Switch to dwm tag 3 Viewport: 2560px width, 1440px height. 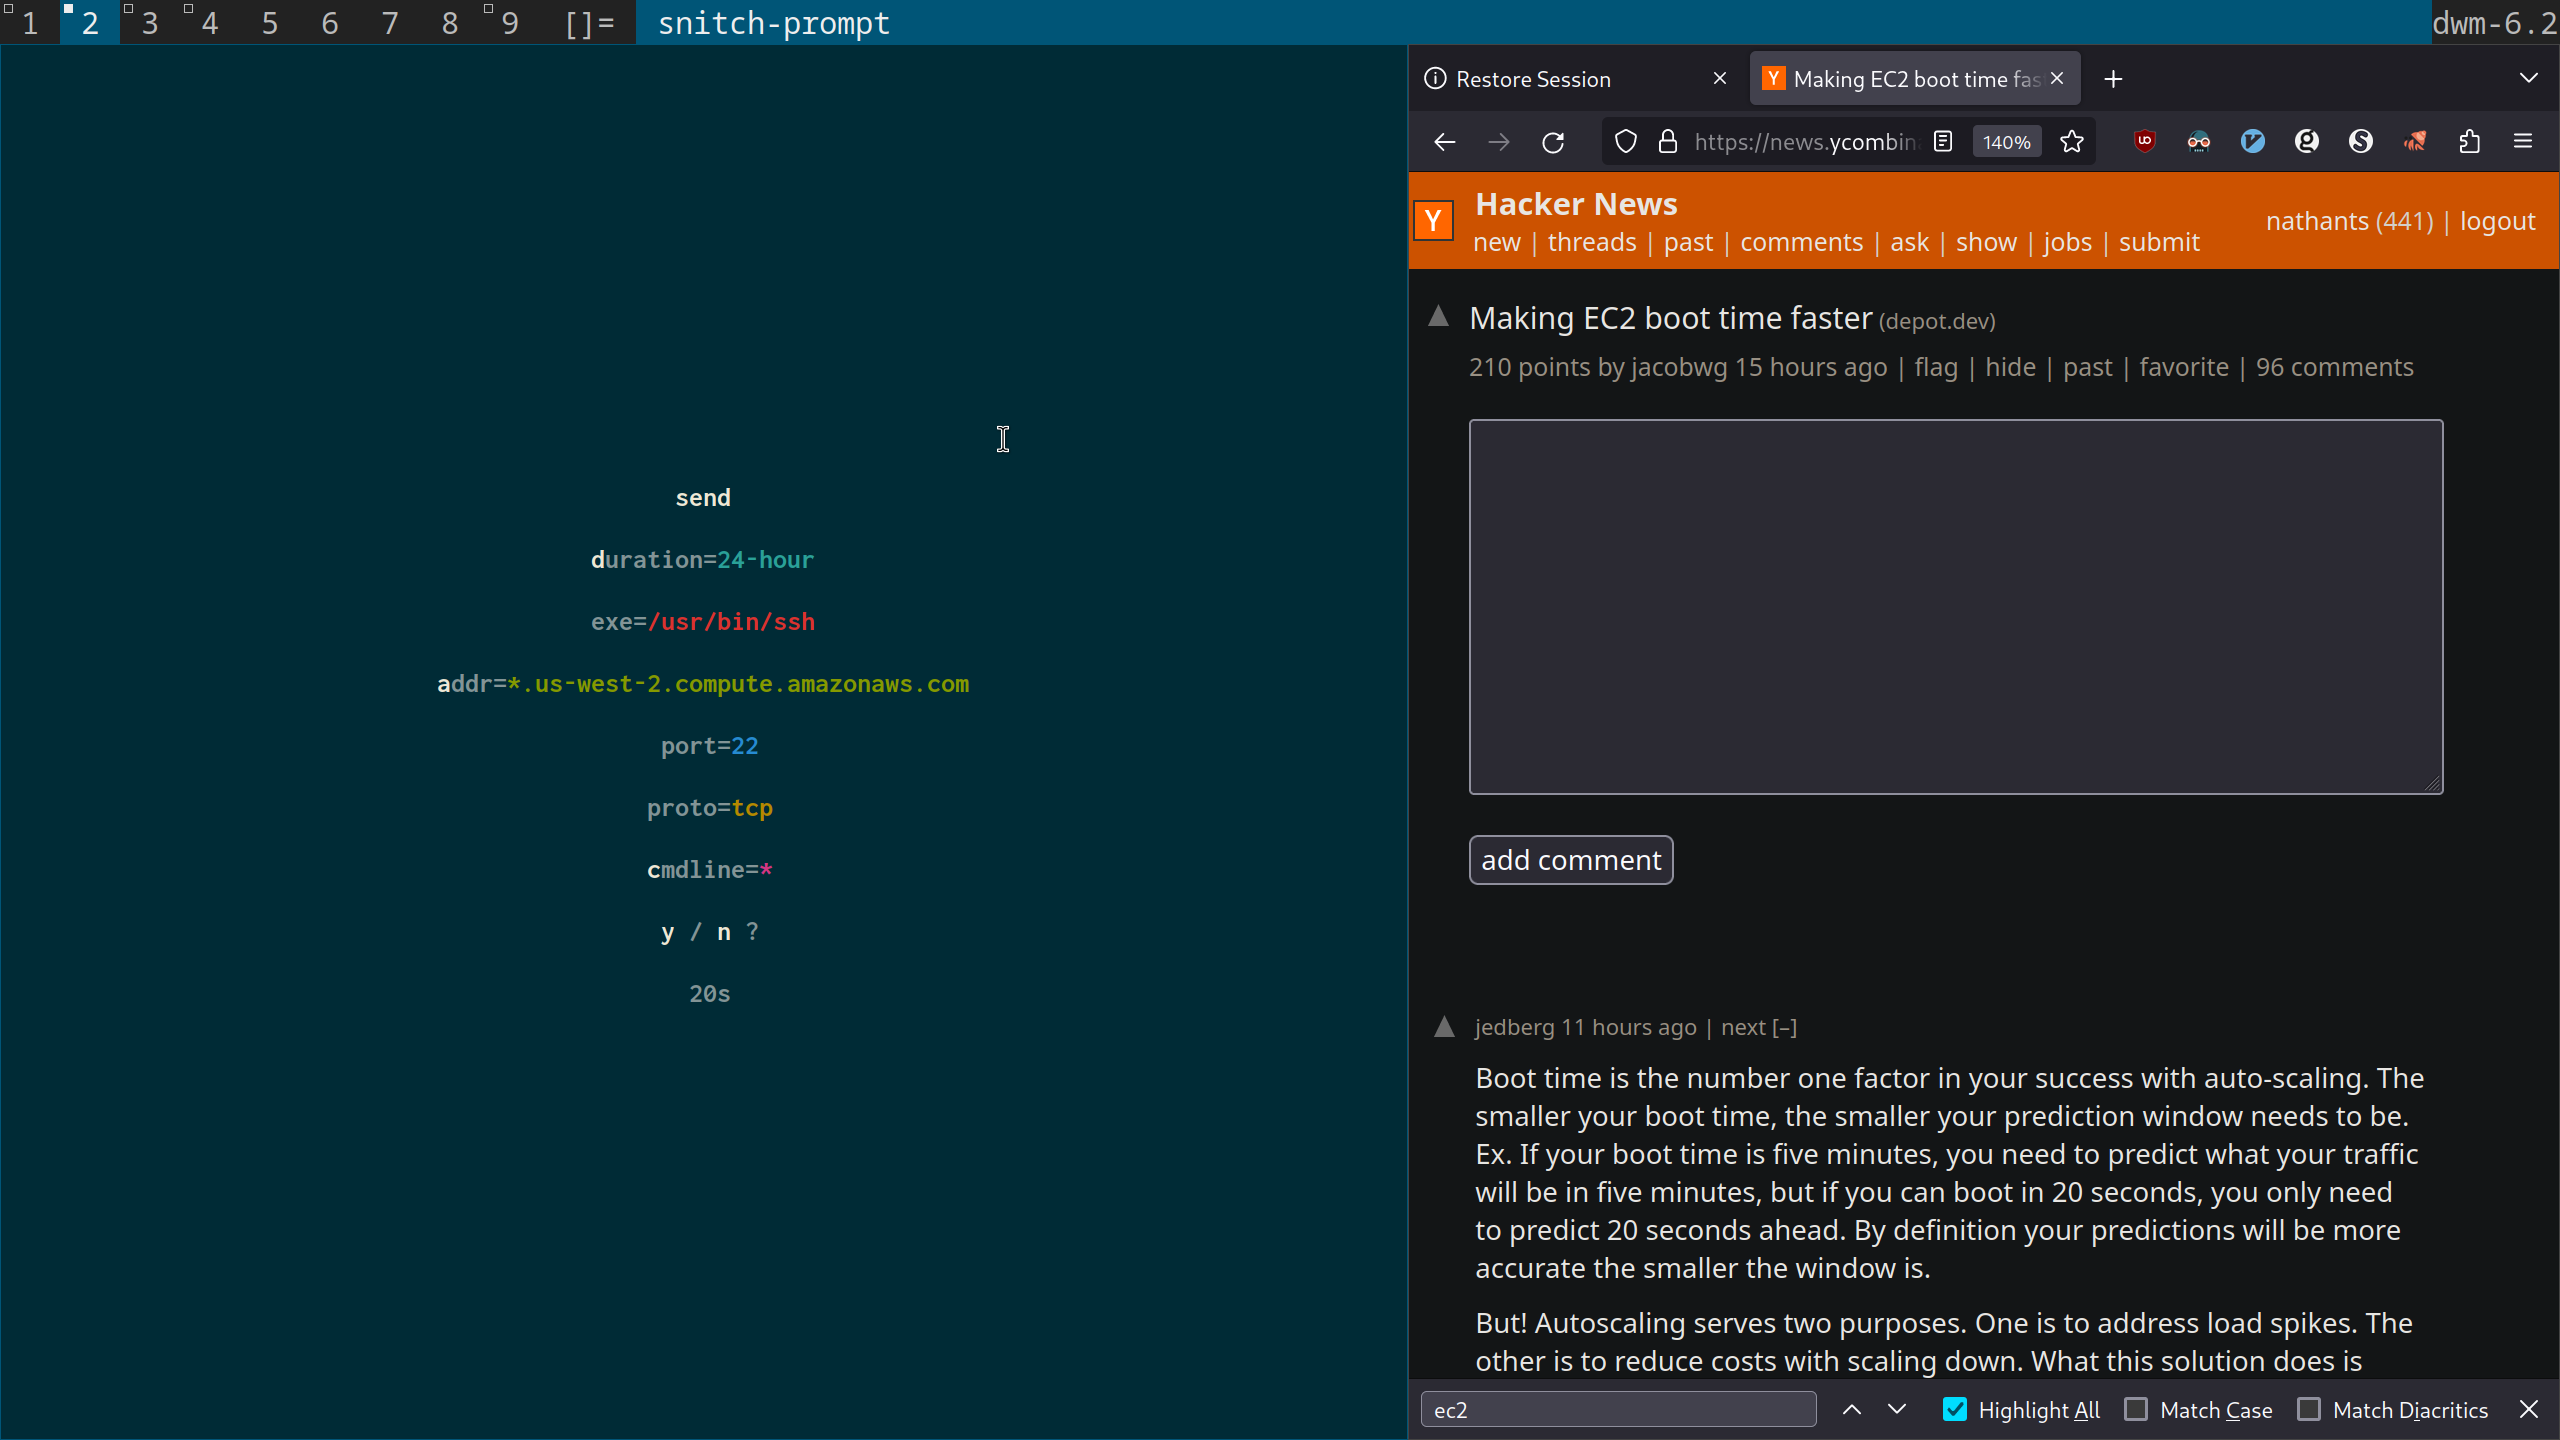(x=150, y=22)
